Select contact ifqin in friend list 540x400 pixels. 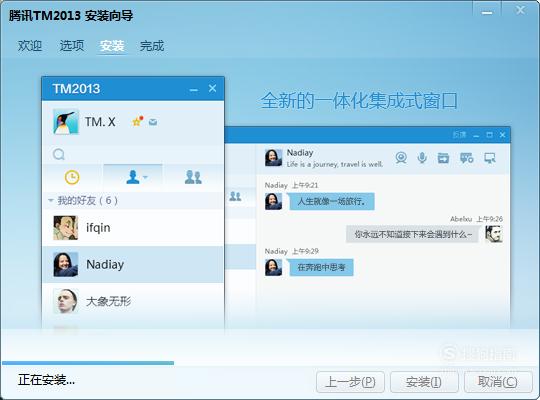tap(133, 228)
